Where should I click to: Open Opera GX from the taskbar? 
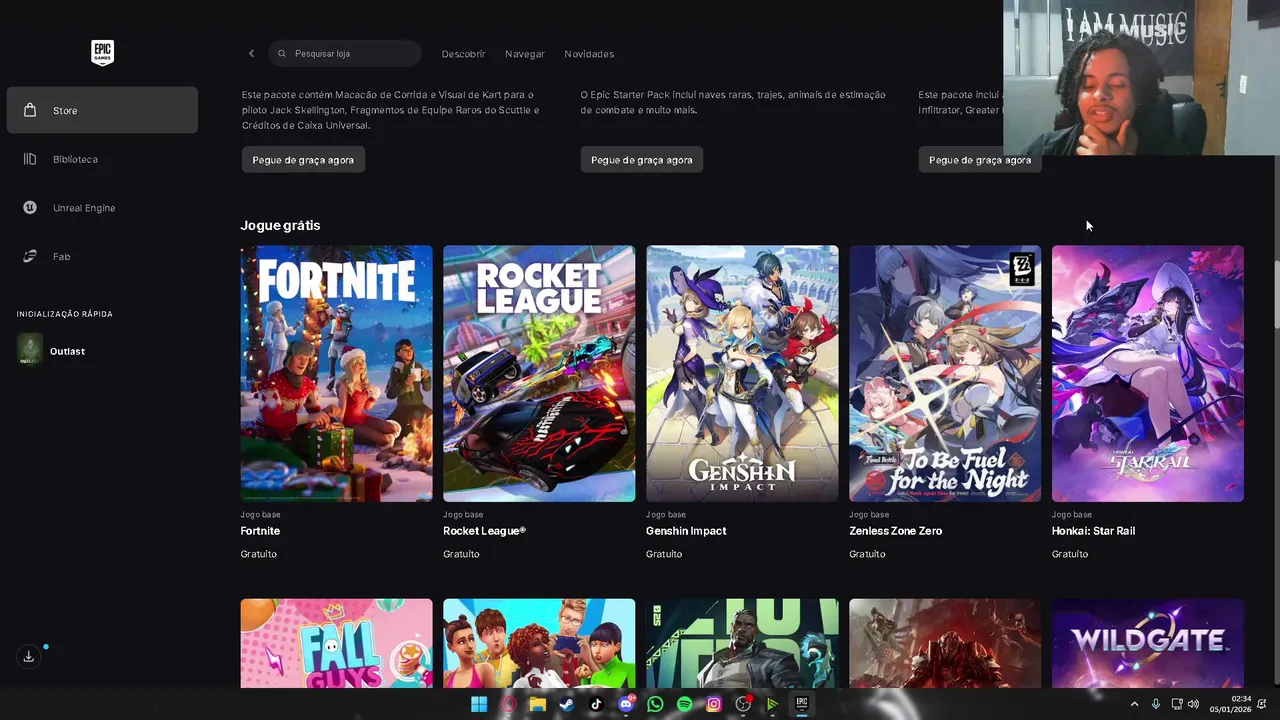(508, 704)
